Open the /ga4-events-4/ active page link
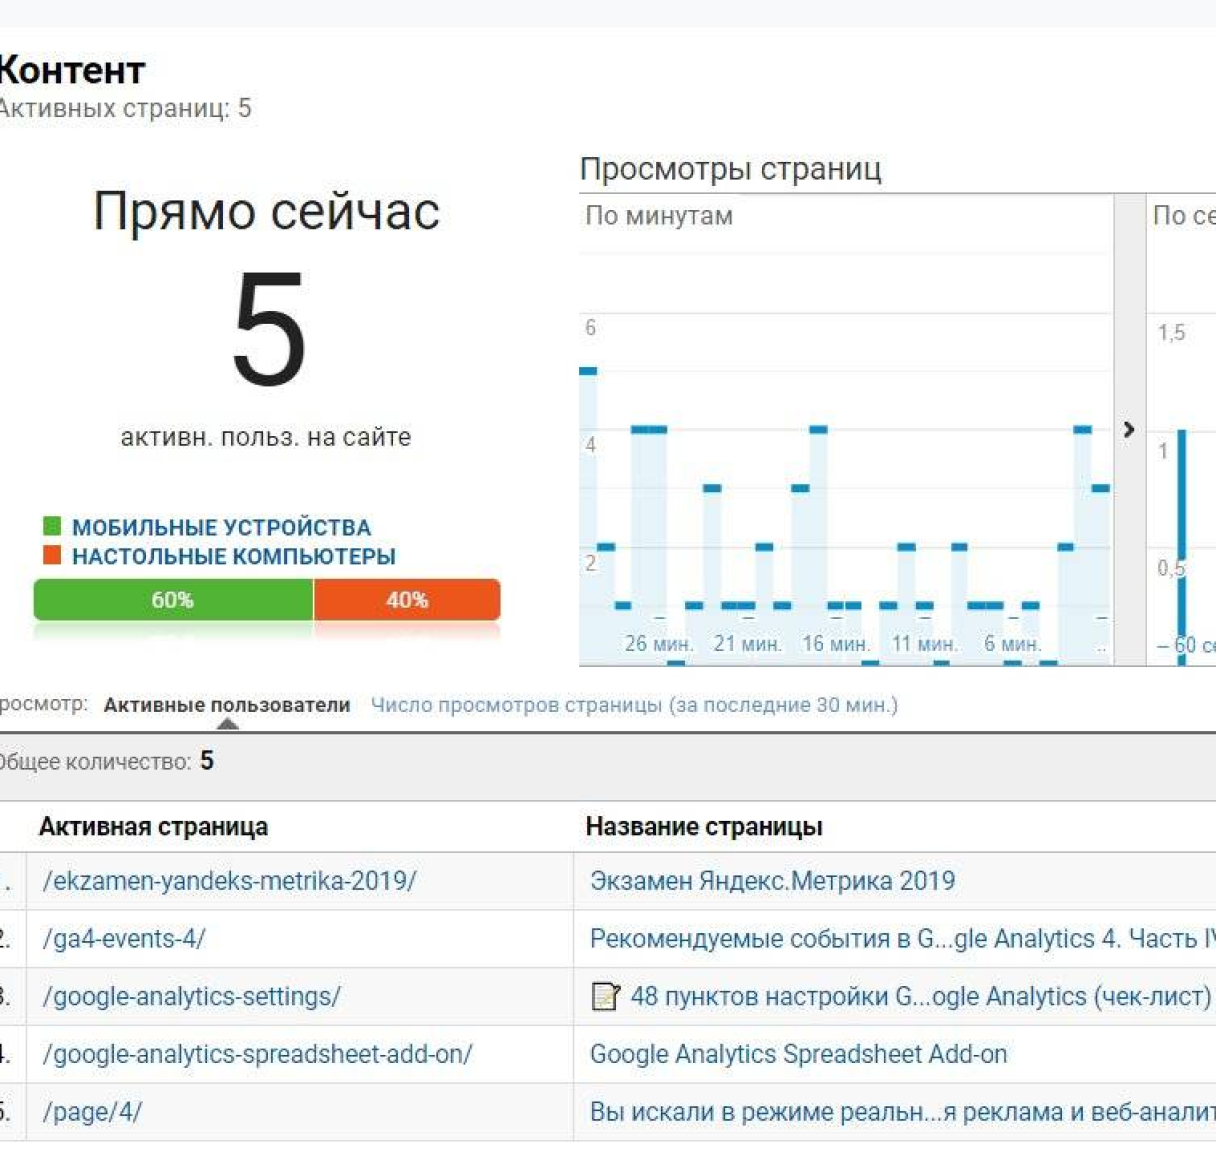The width and height of the screenshot is (1216, 1164). tap(124, 939)
